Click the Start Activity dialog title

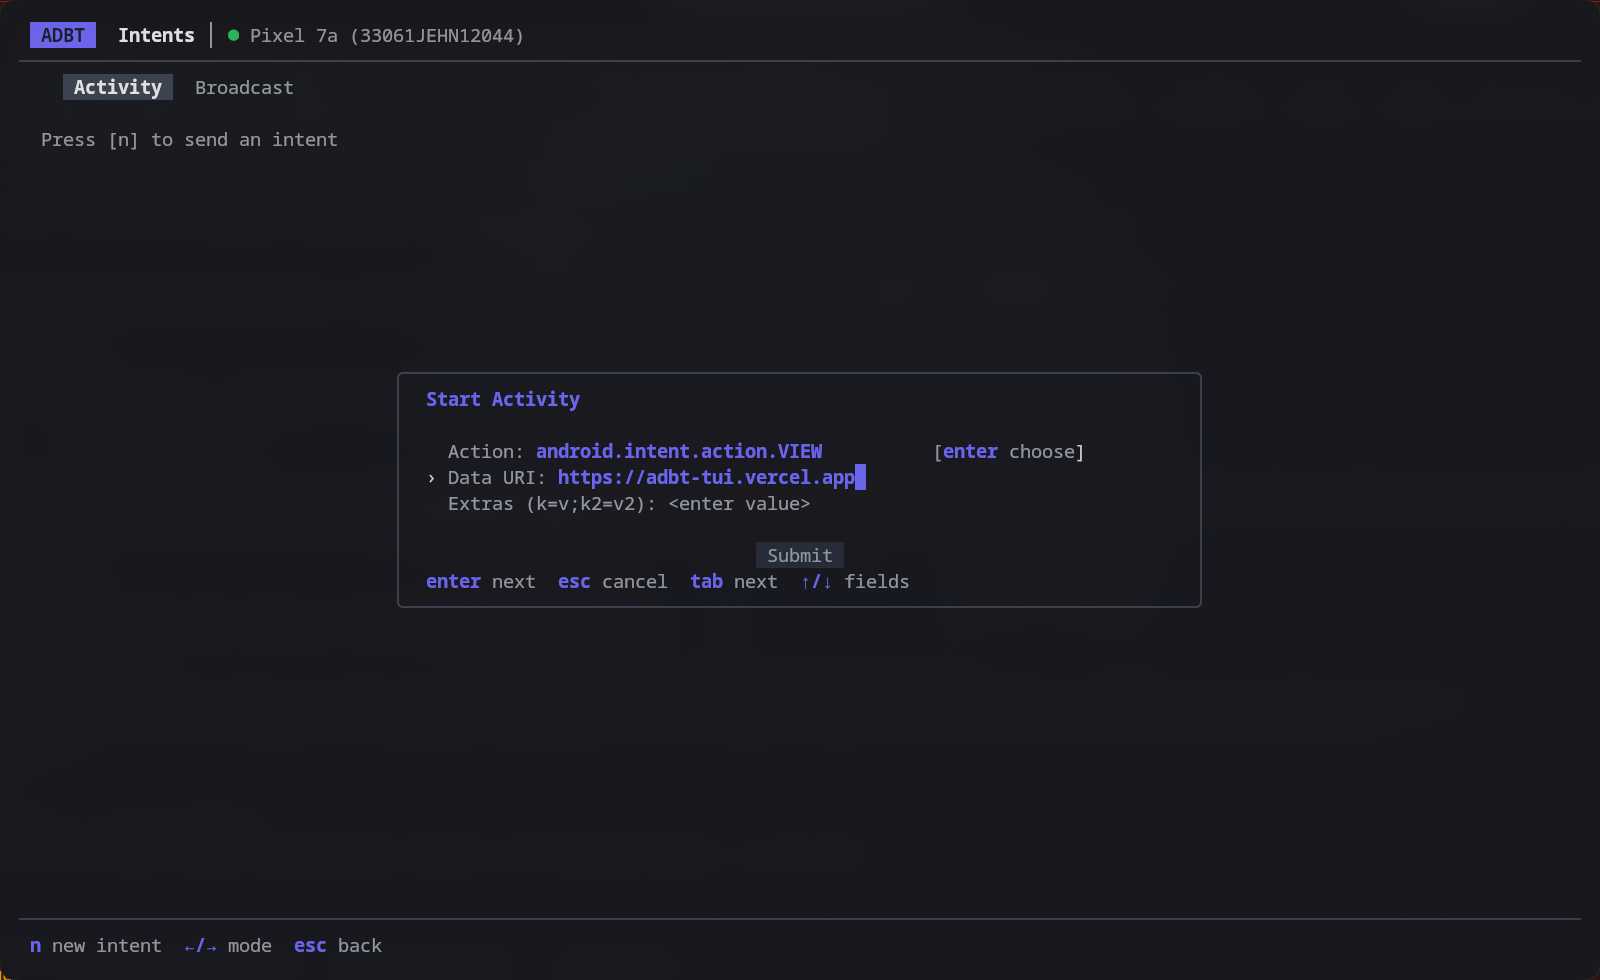[503, 399]
